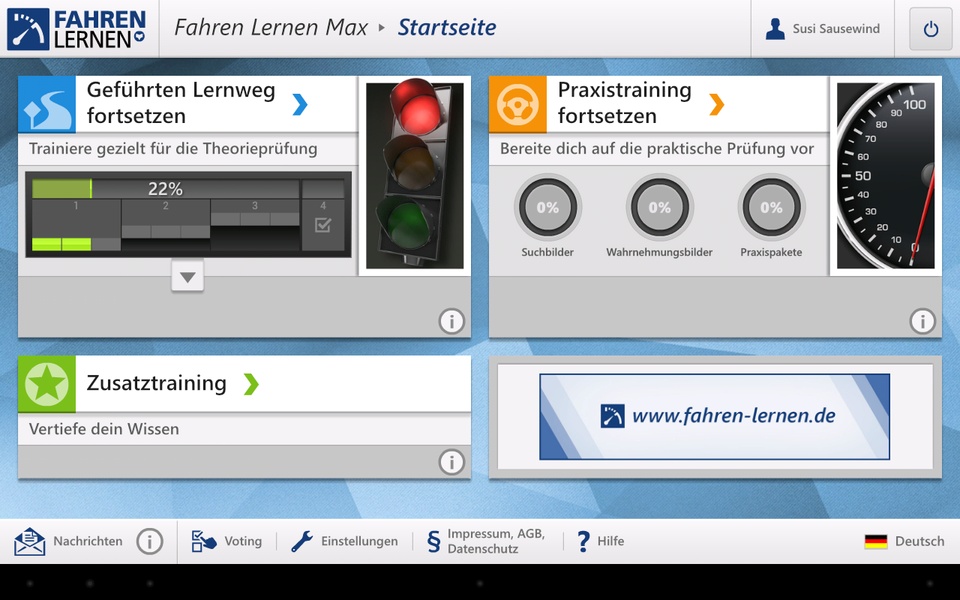Click the paragraph sign icon
This screenshot has width=960, height=600.
click(433, 541)
